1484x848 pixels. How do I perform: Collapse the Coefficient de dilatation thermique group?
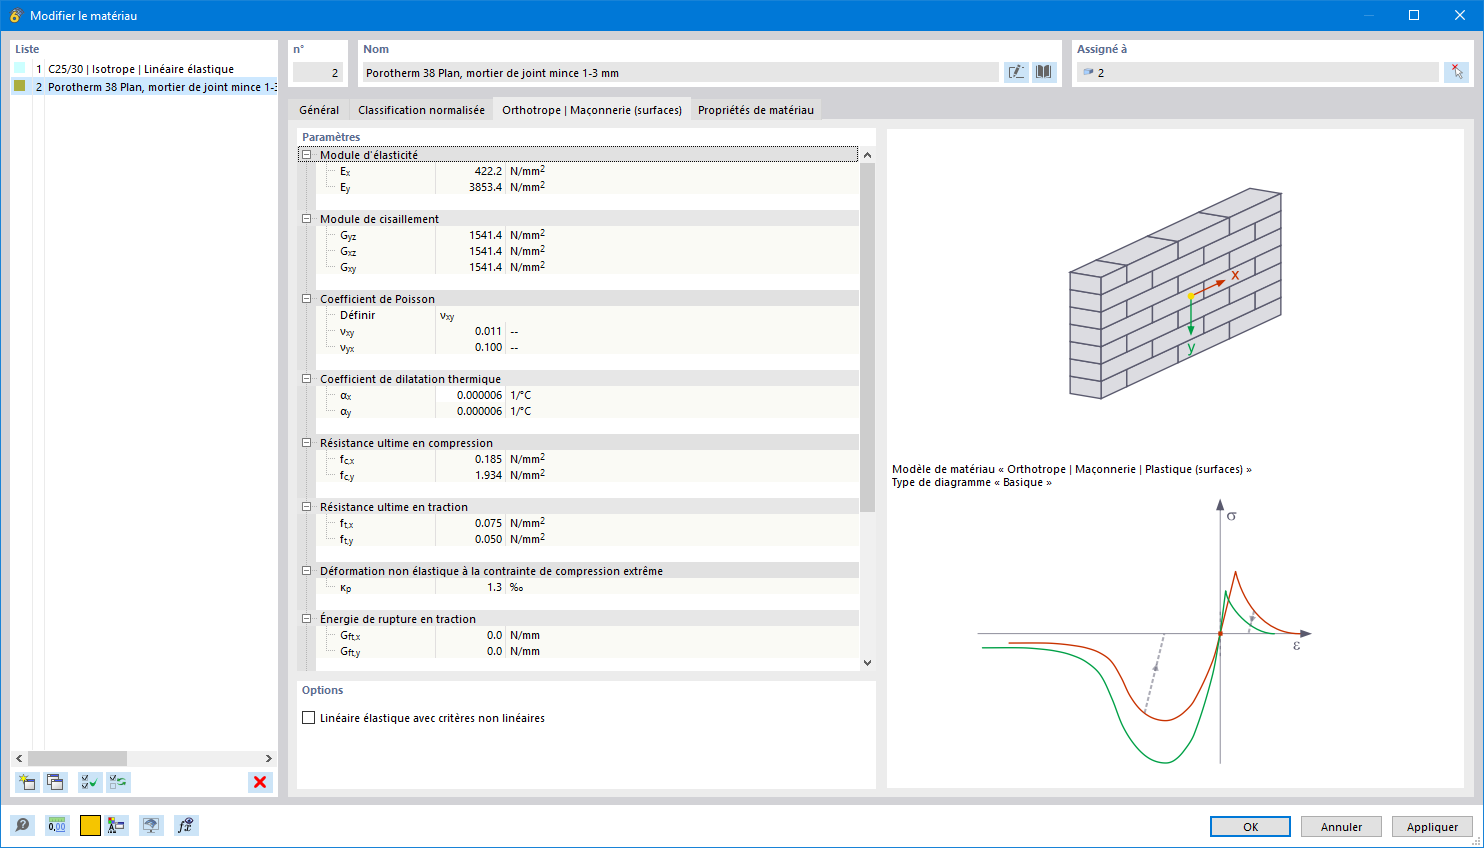(x=307, y=379)
